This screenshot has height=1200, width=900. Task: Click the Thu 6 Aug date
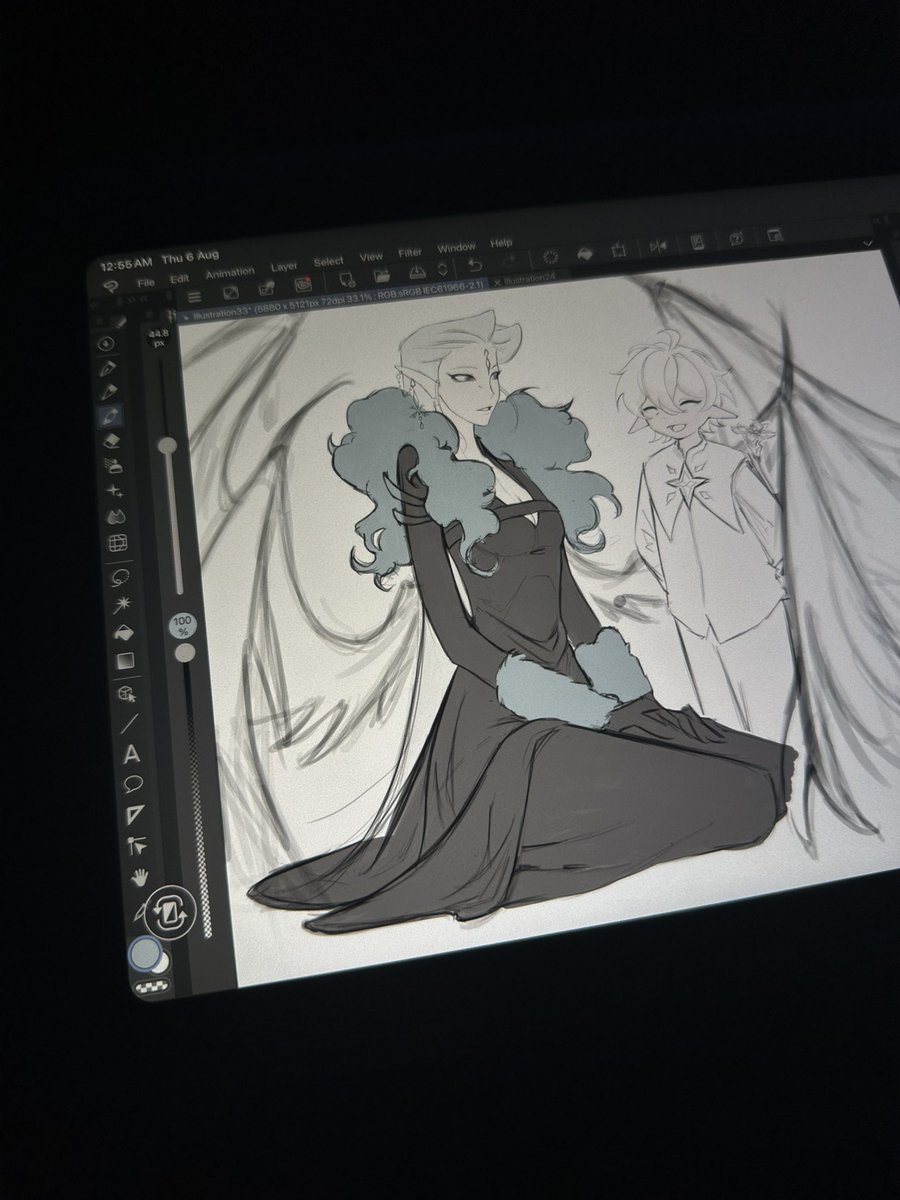pyautogui.click(x=190, y=257)
